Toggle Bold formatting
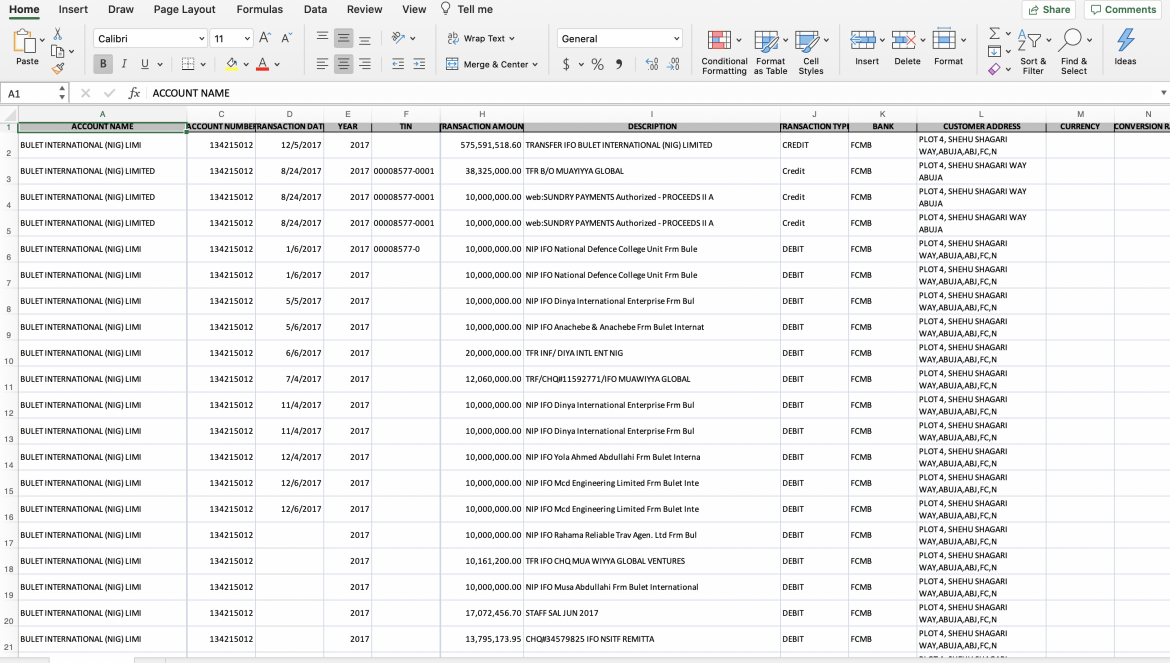The width and height of the screenshot is (1170, 663). pyautogui.click(x=103, y=64)
